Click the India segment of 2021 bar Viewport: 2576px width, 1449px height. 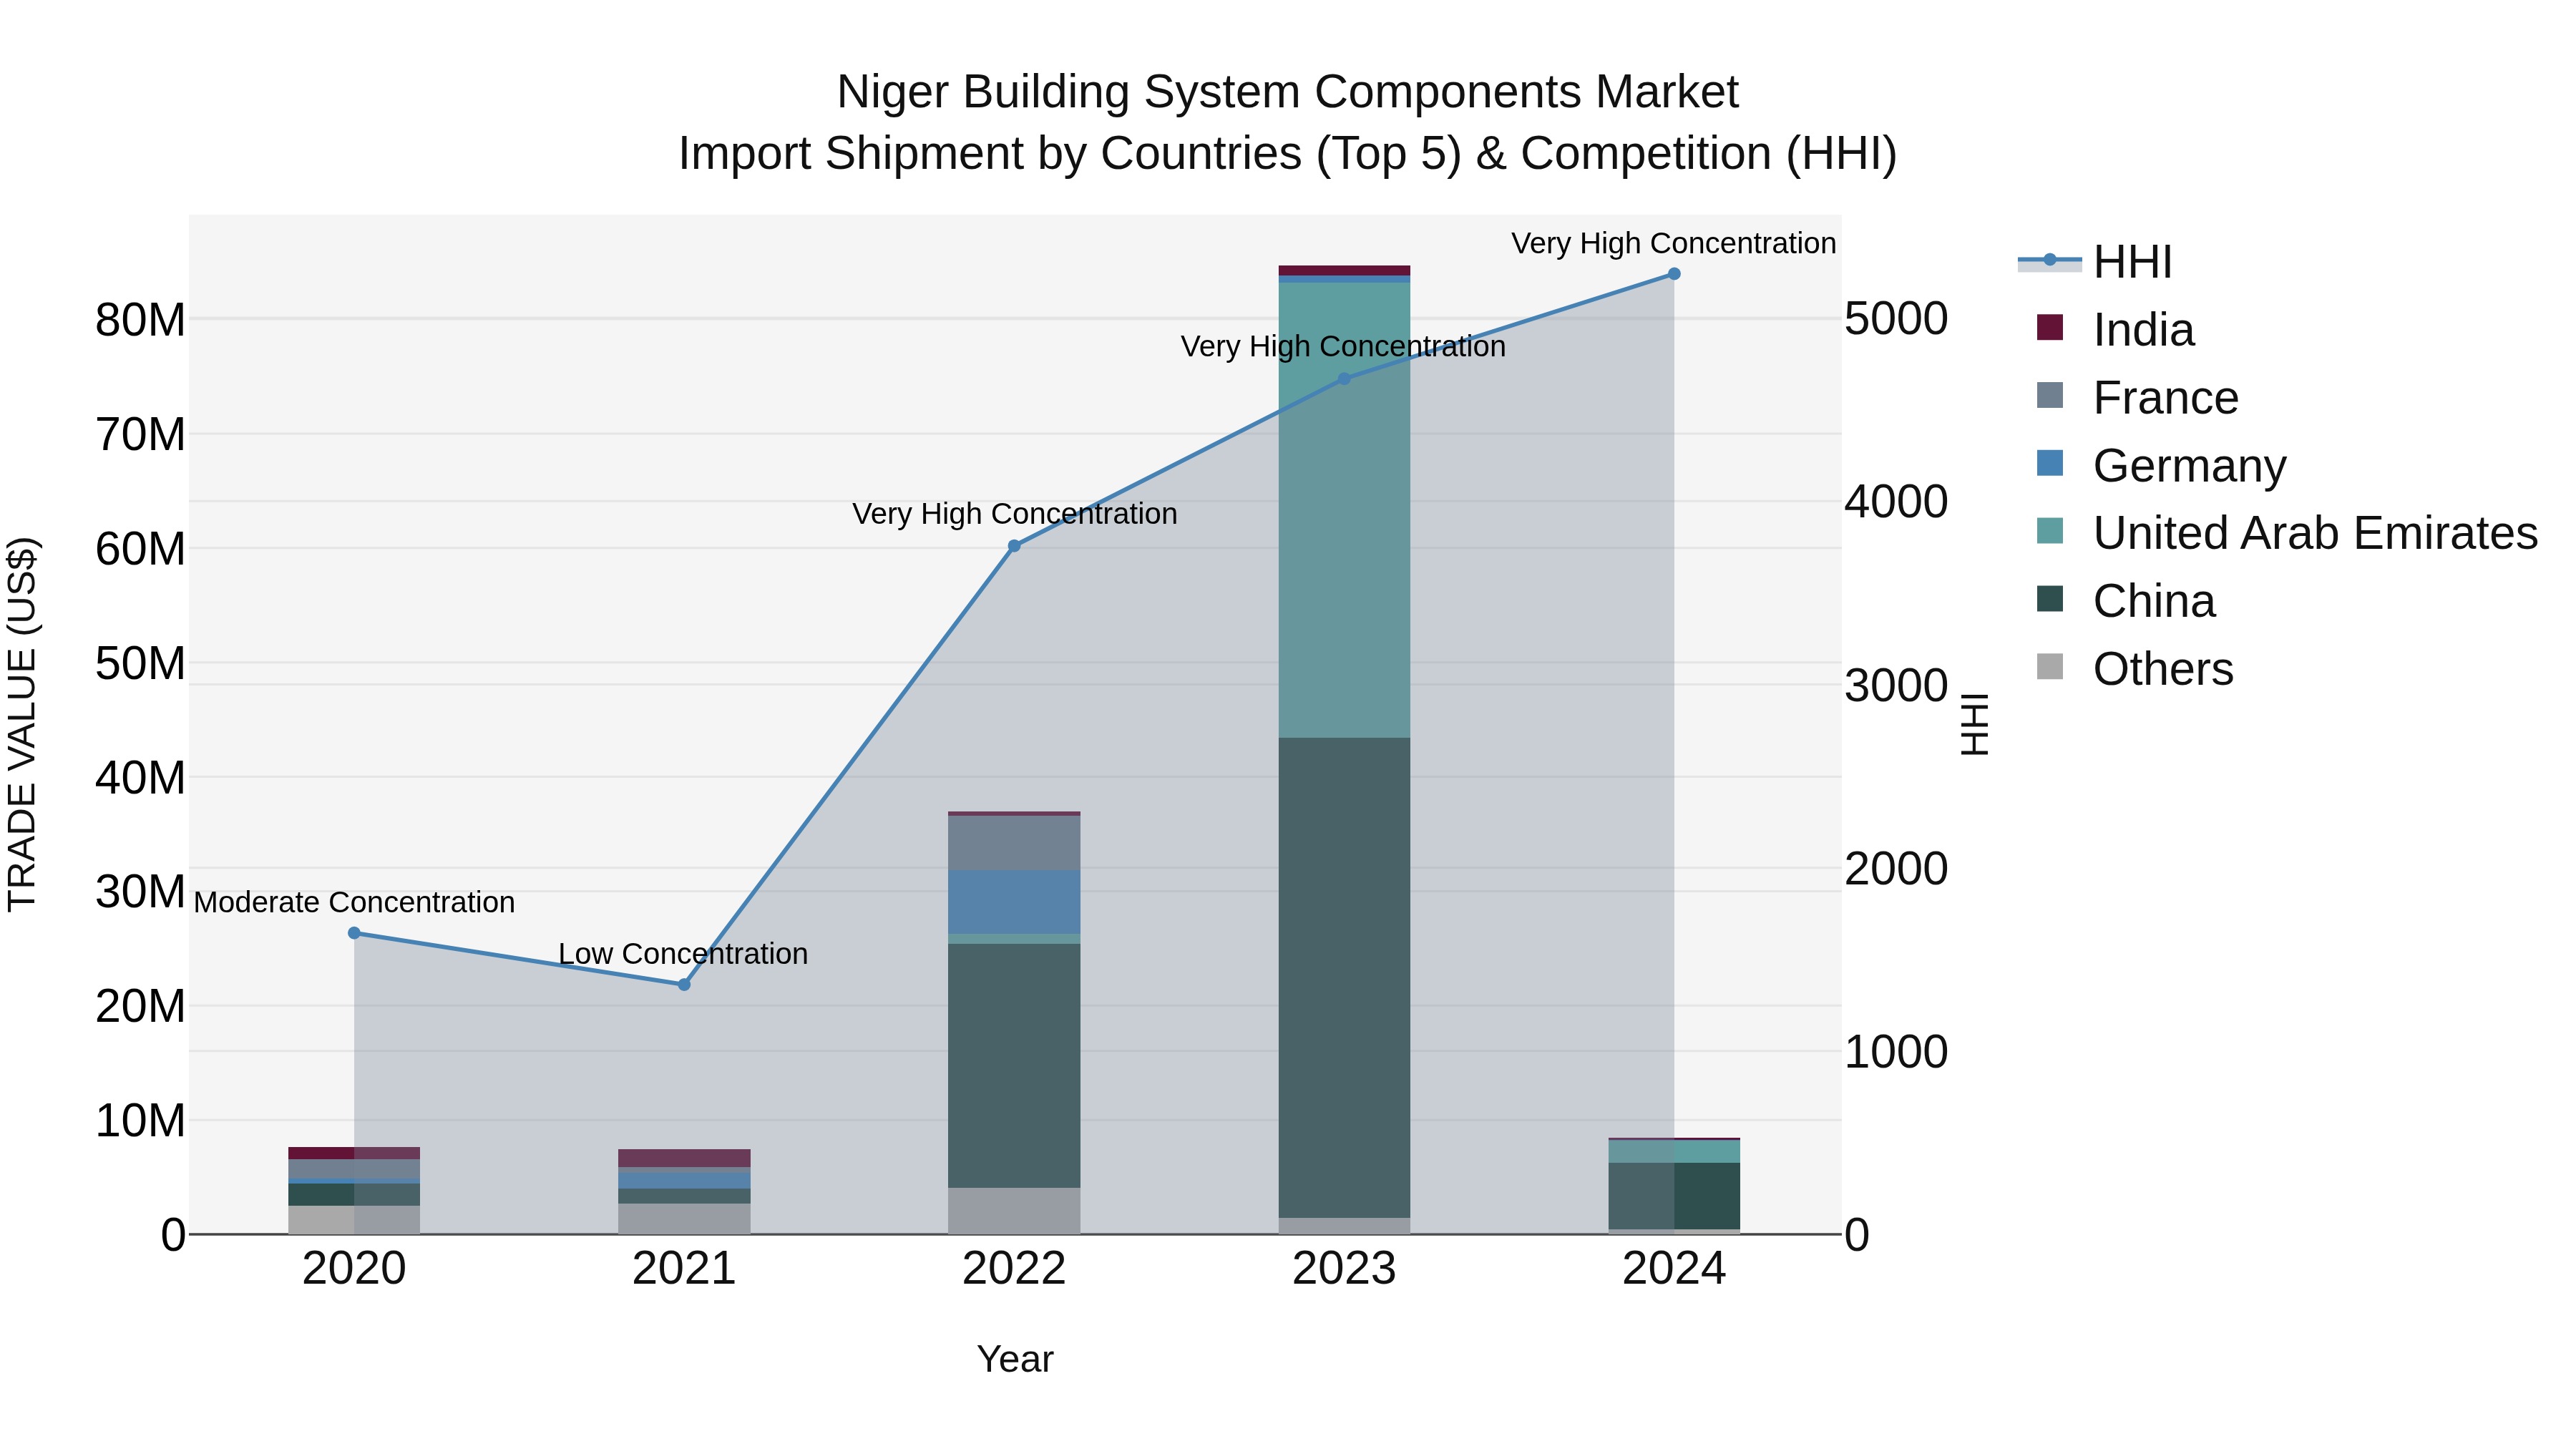684,1158
